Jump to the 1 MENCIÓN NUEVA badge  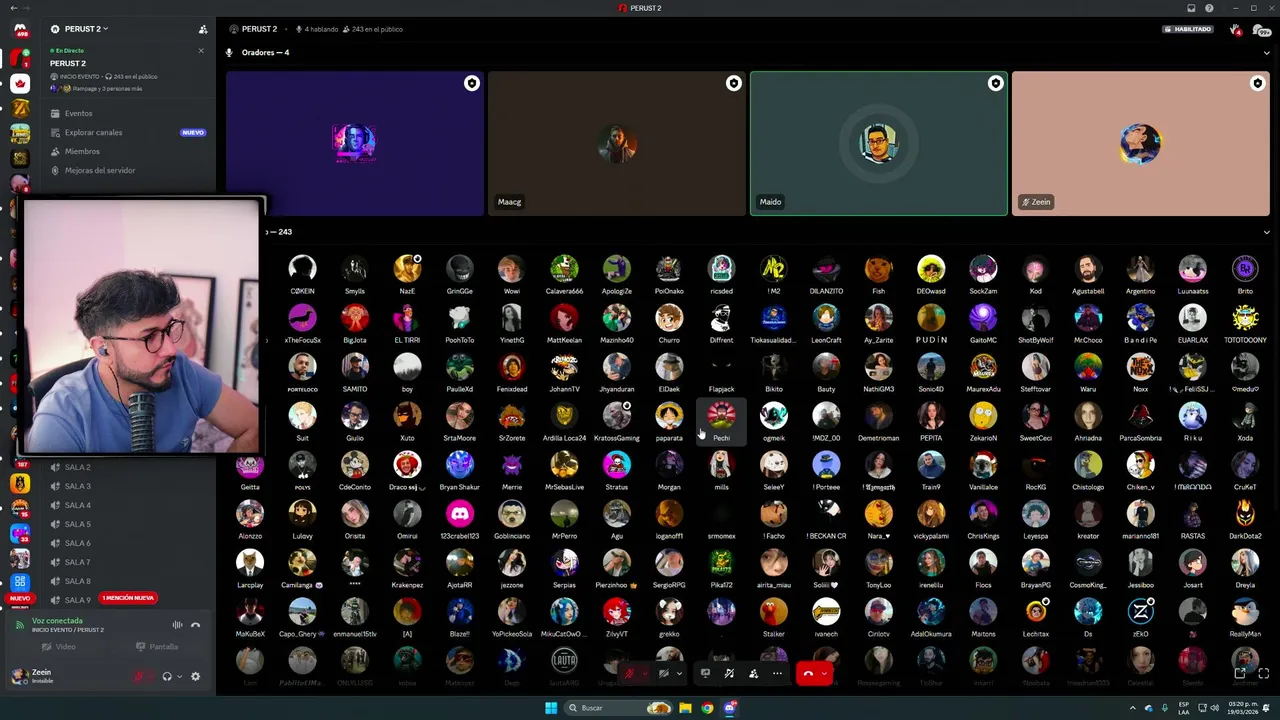(x=128, y=598)
